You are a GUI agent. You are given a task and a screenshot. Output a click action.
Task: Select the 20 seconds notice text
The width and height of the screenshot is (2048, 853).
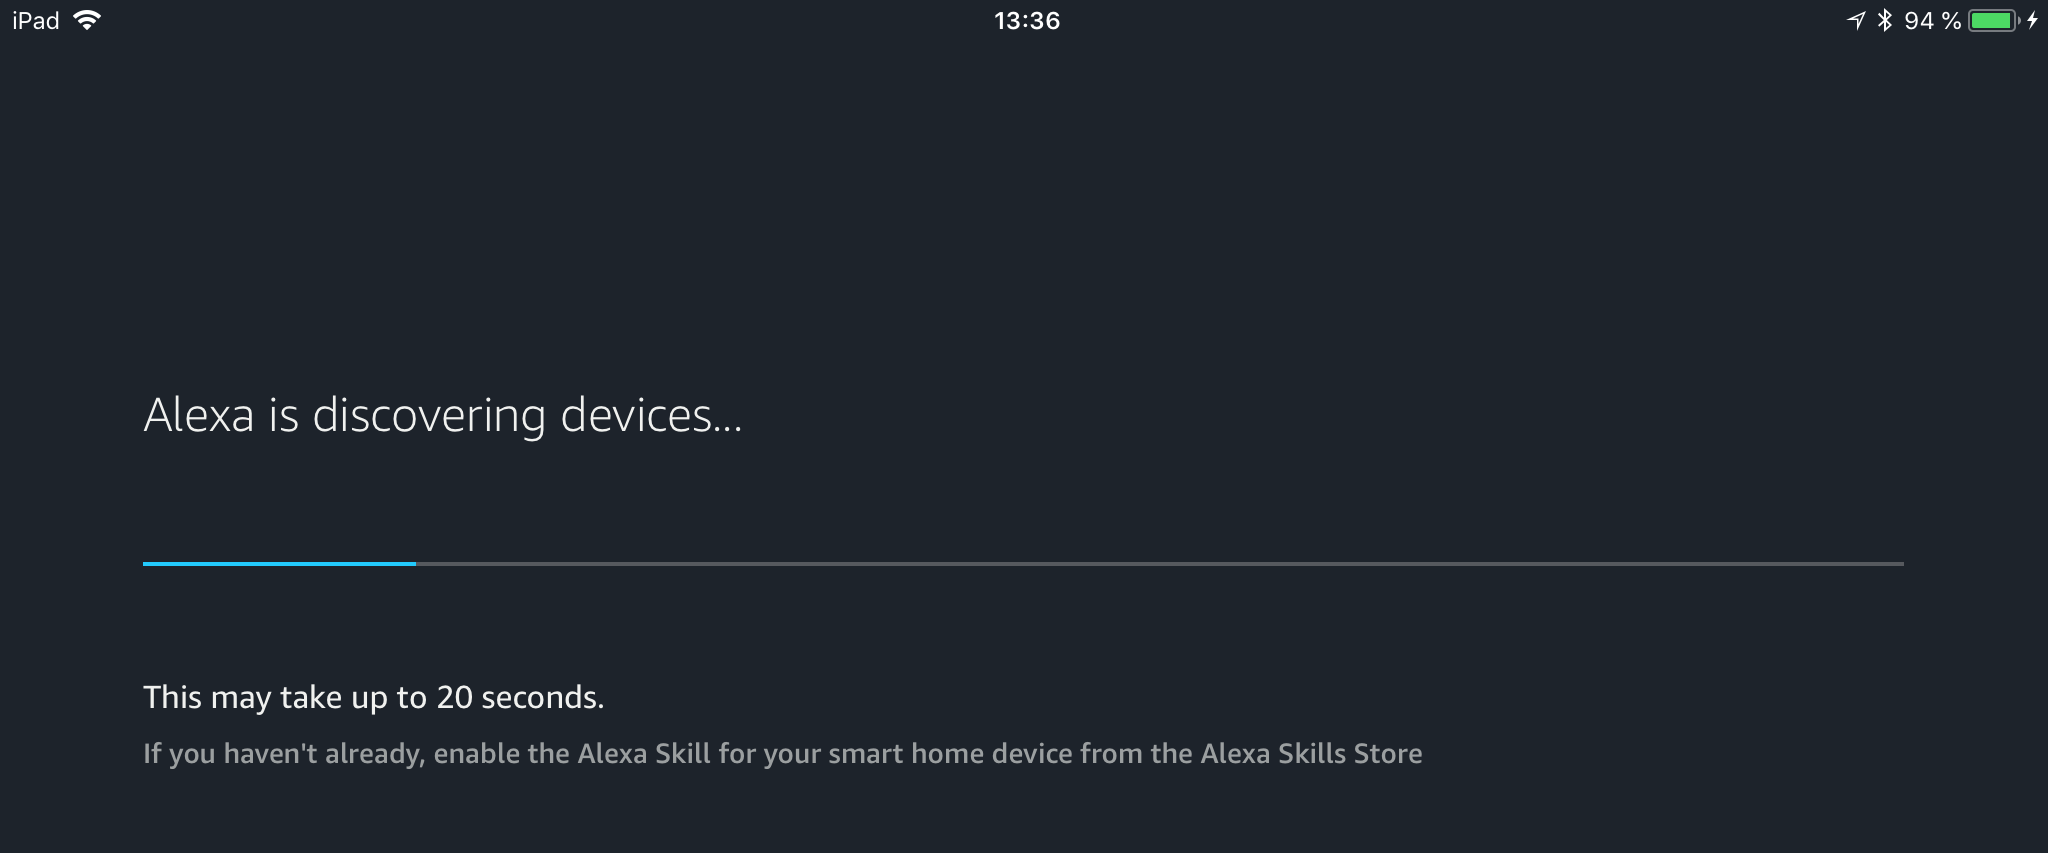(374, 697)
